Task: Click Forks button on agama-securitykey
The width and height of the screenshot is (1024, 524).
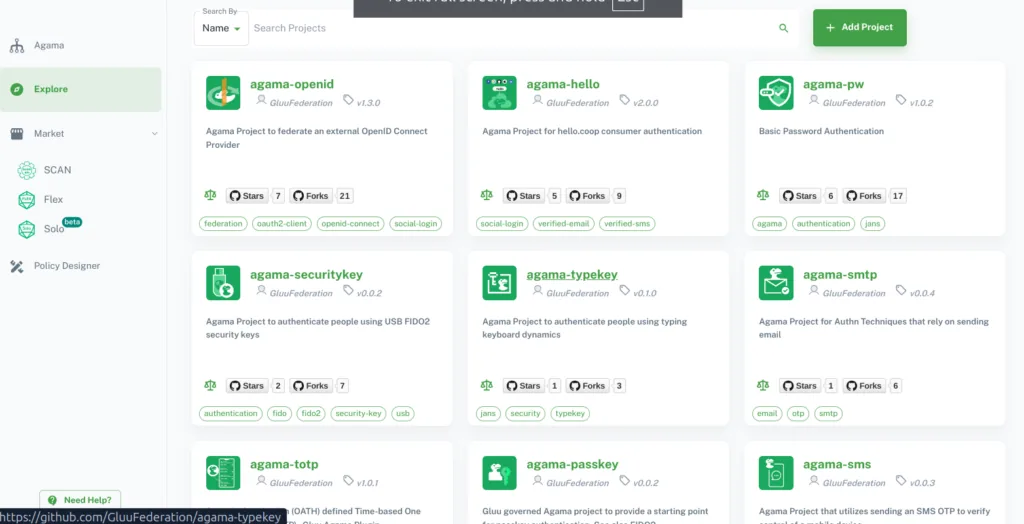Action: click(311, 385)
